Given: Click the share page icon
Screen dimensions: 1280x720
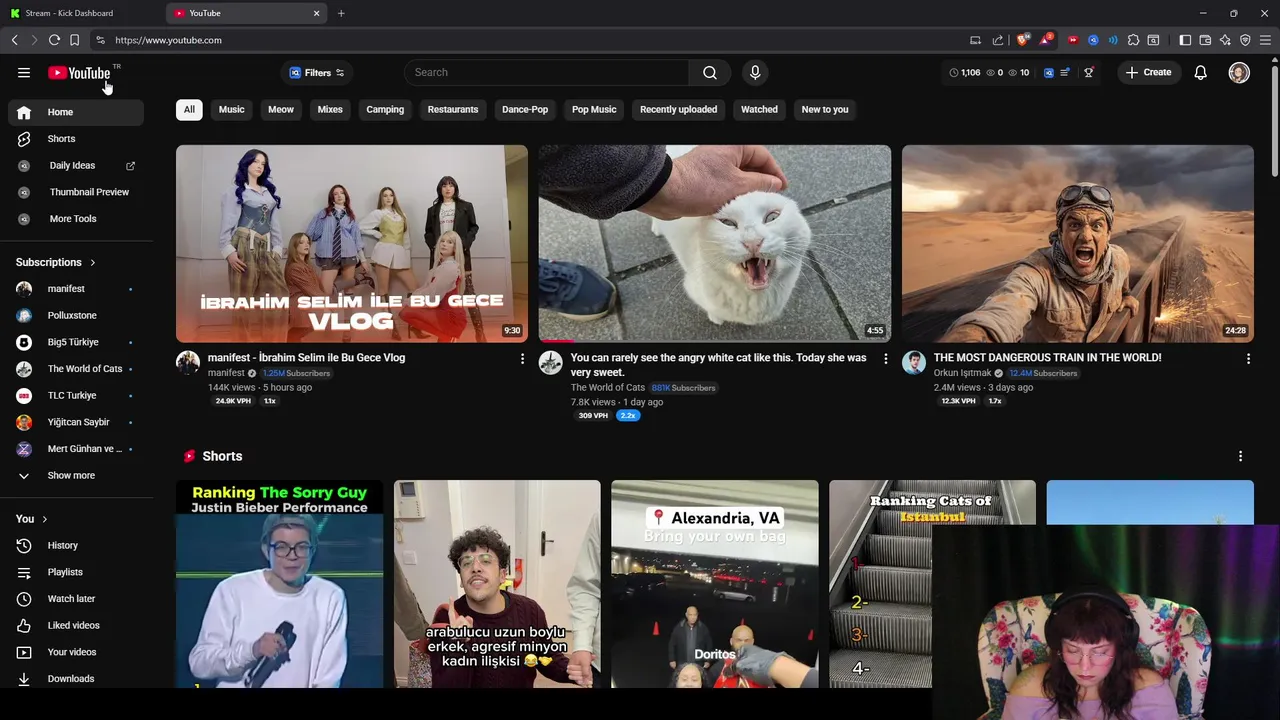Looking at the screenshot, I should pos(997,40).
